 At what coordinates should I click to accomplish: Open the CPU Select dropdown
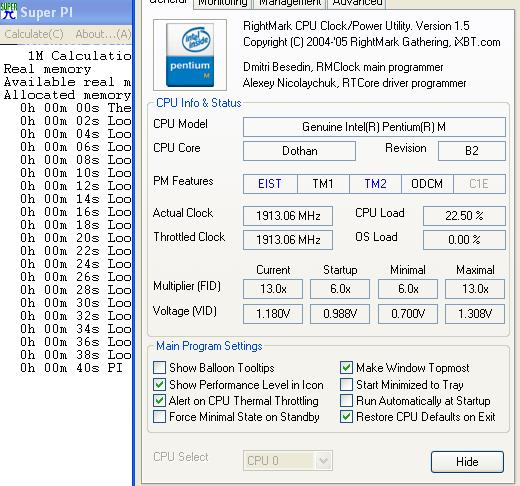coord(288,461)
